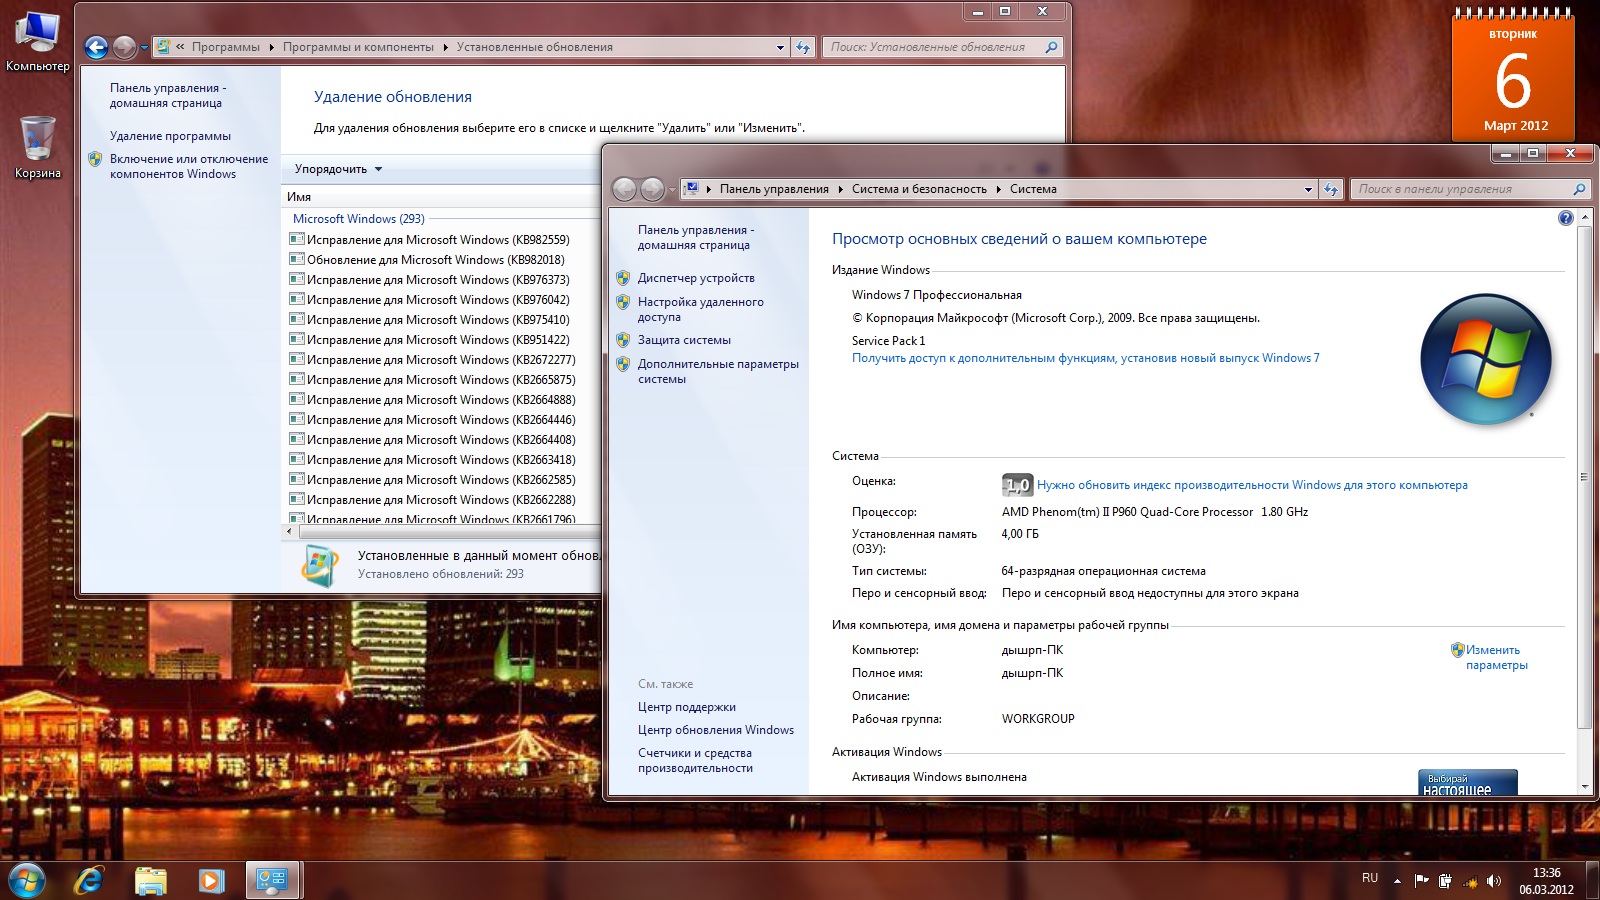The height and width of the screenshot is (900, 1600).
Task: Show hidden tray icons arrow
Action: click(1397, 881)
